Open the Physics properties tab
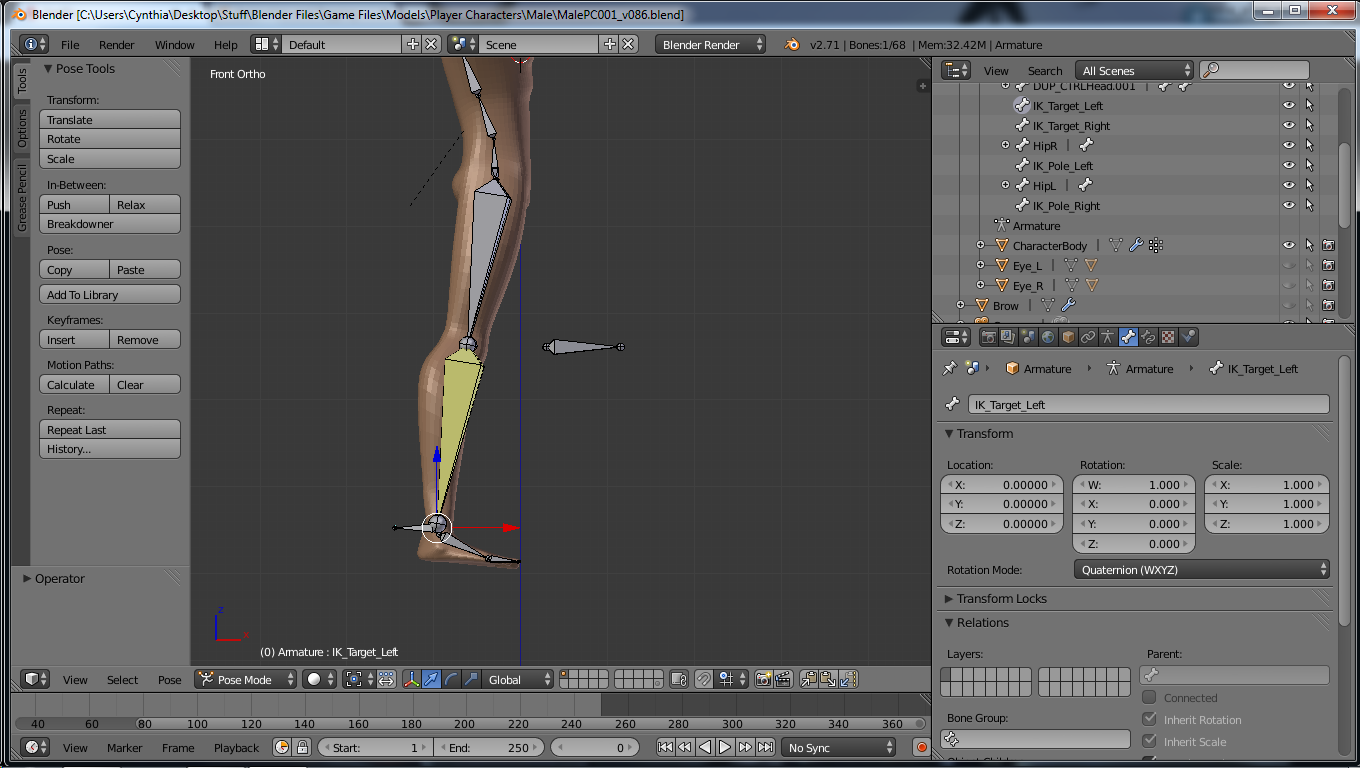The image size is (1360, 768). [1188, 337]
